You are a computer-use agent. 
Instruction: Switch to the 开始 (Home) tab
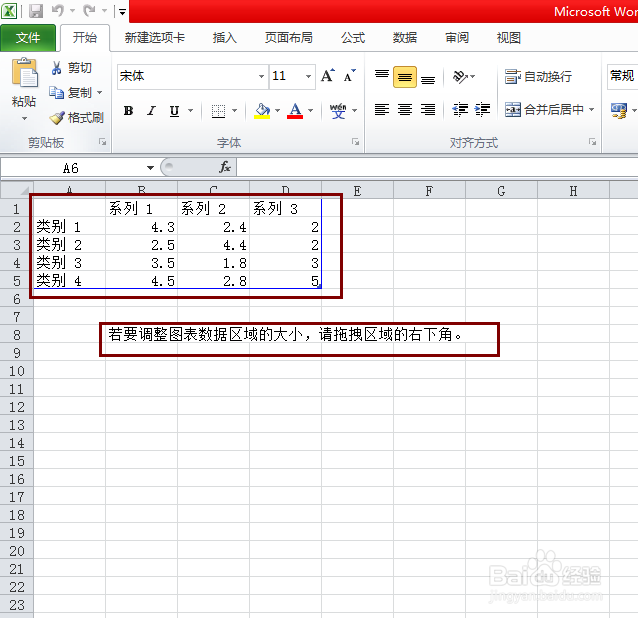coord(85,38)
